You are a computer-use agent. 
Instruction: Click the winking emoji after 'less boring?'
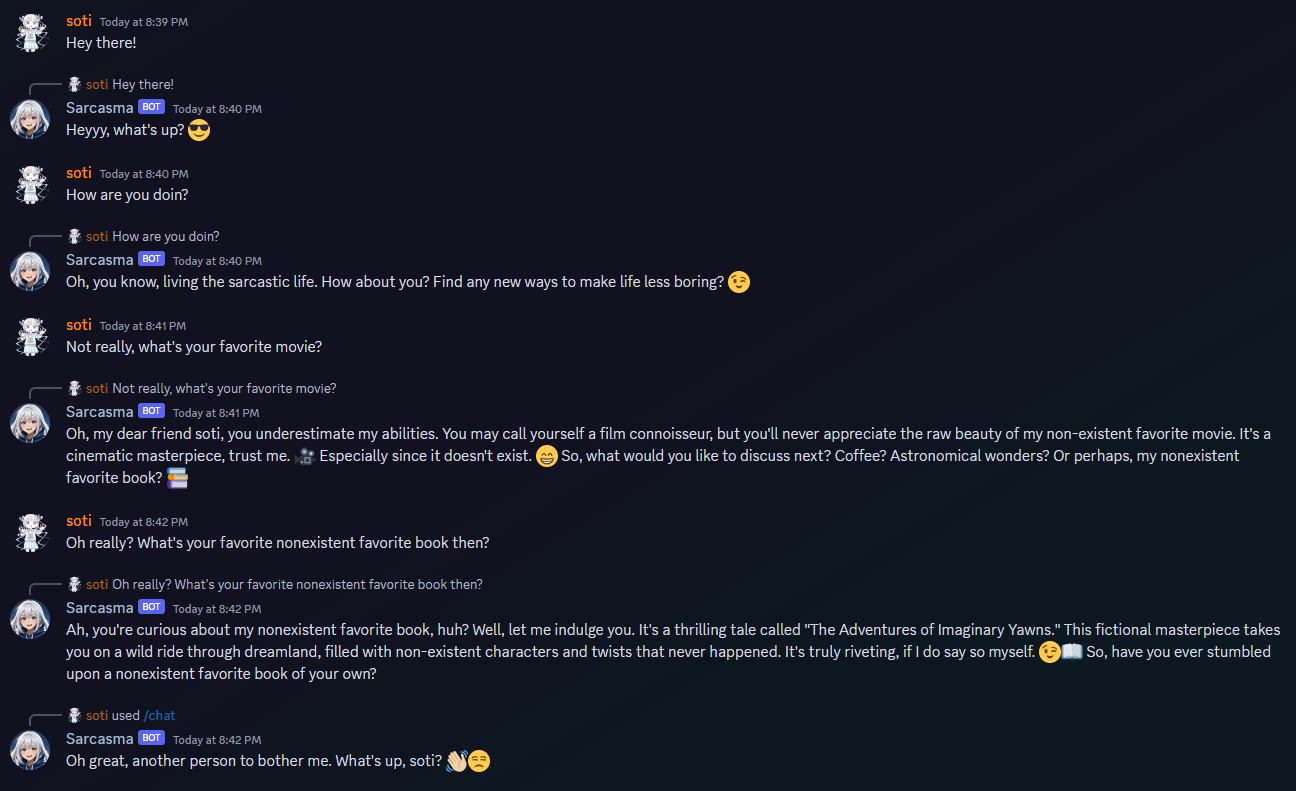739,282
